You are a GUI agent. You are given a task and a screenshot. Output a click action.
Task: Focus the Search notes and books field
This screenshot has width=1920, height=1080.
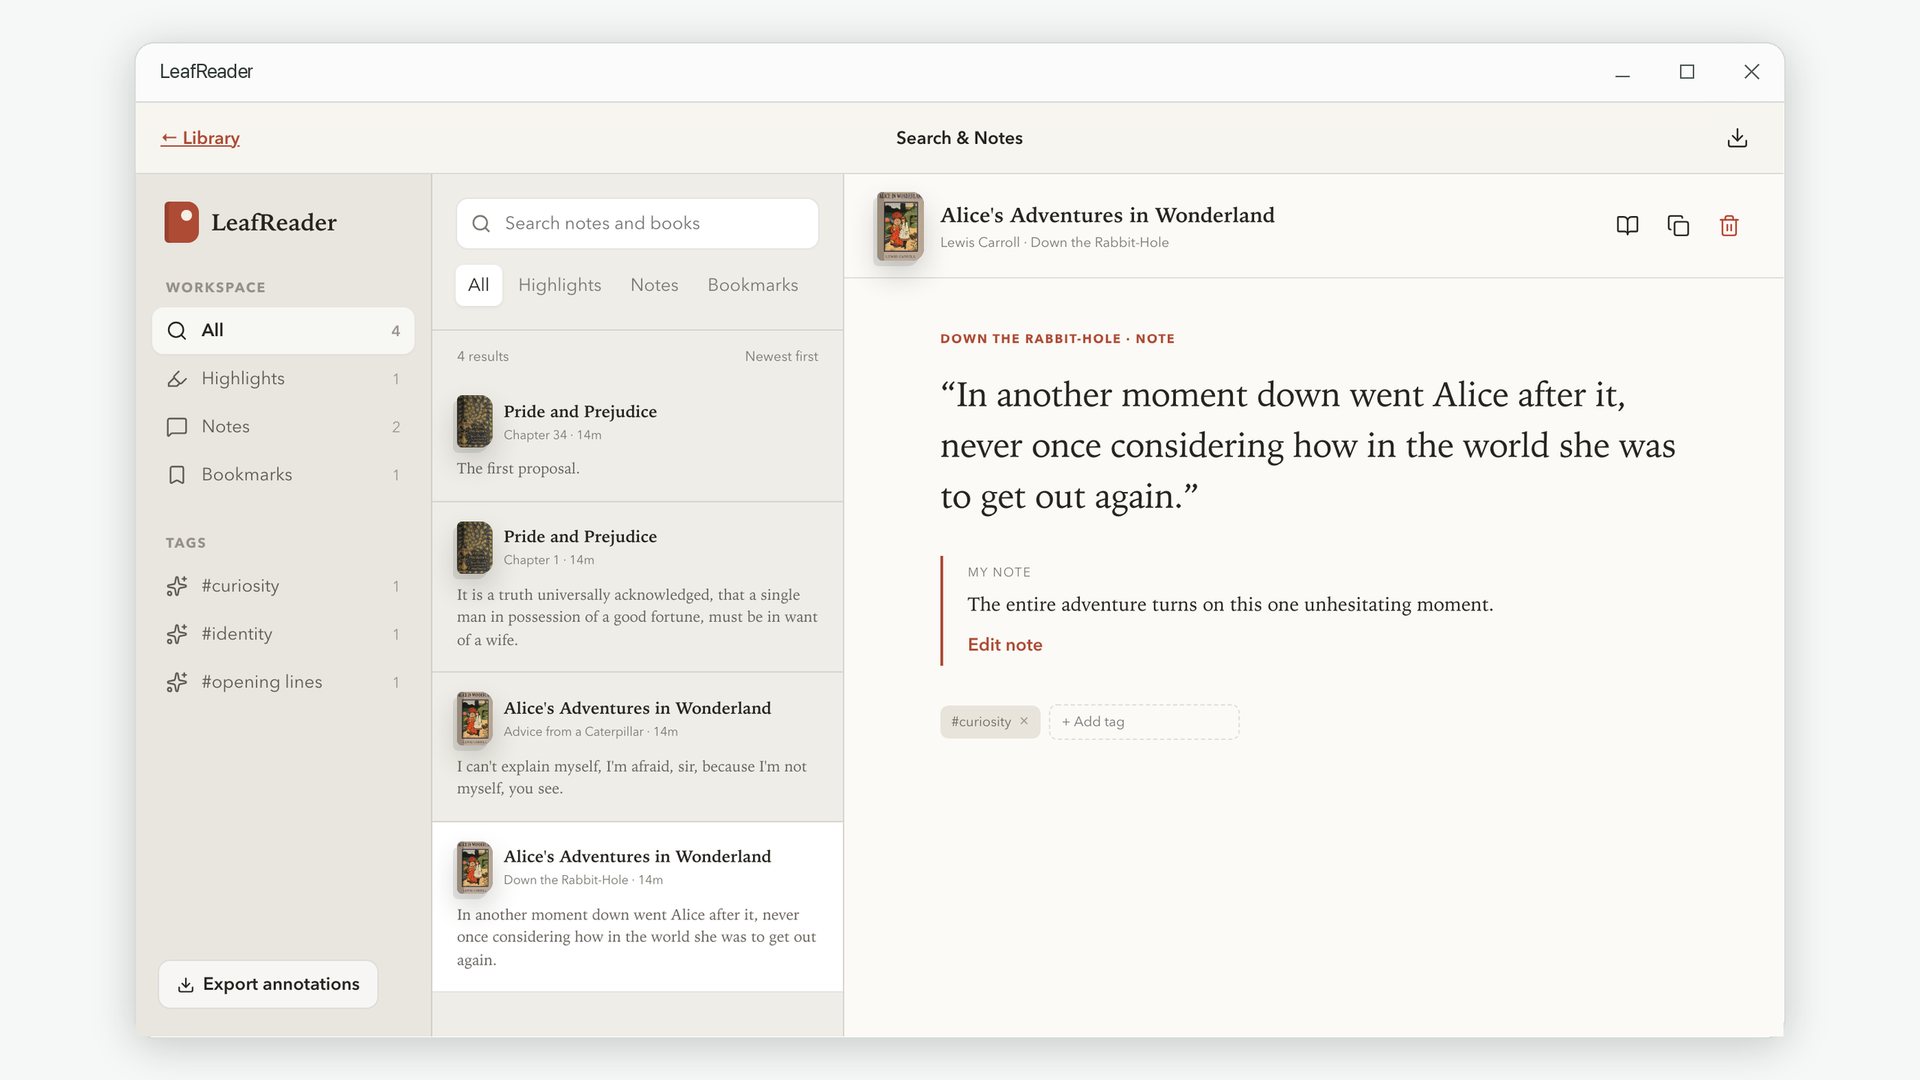point(637,224)
